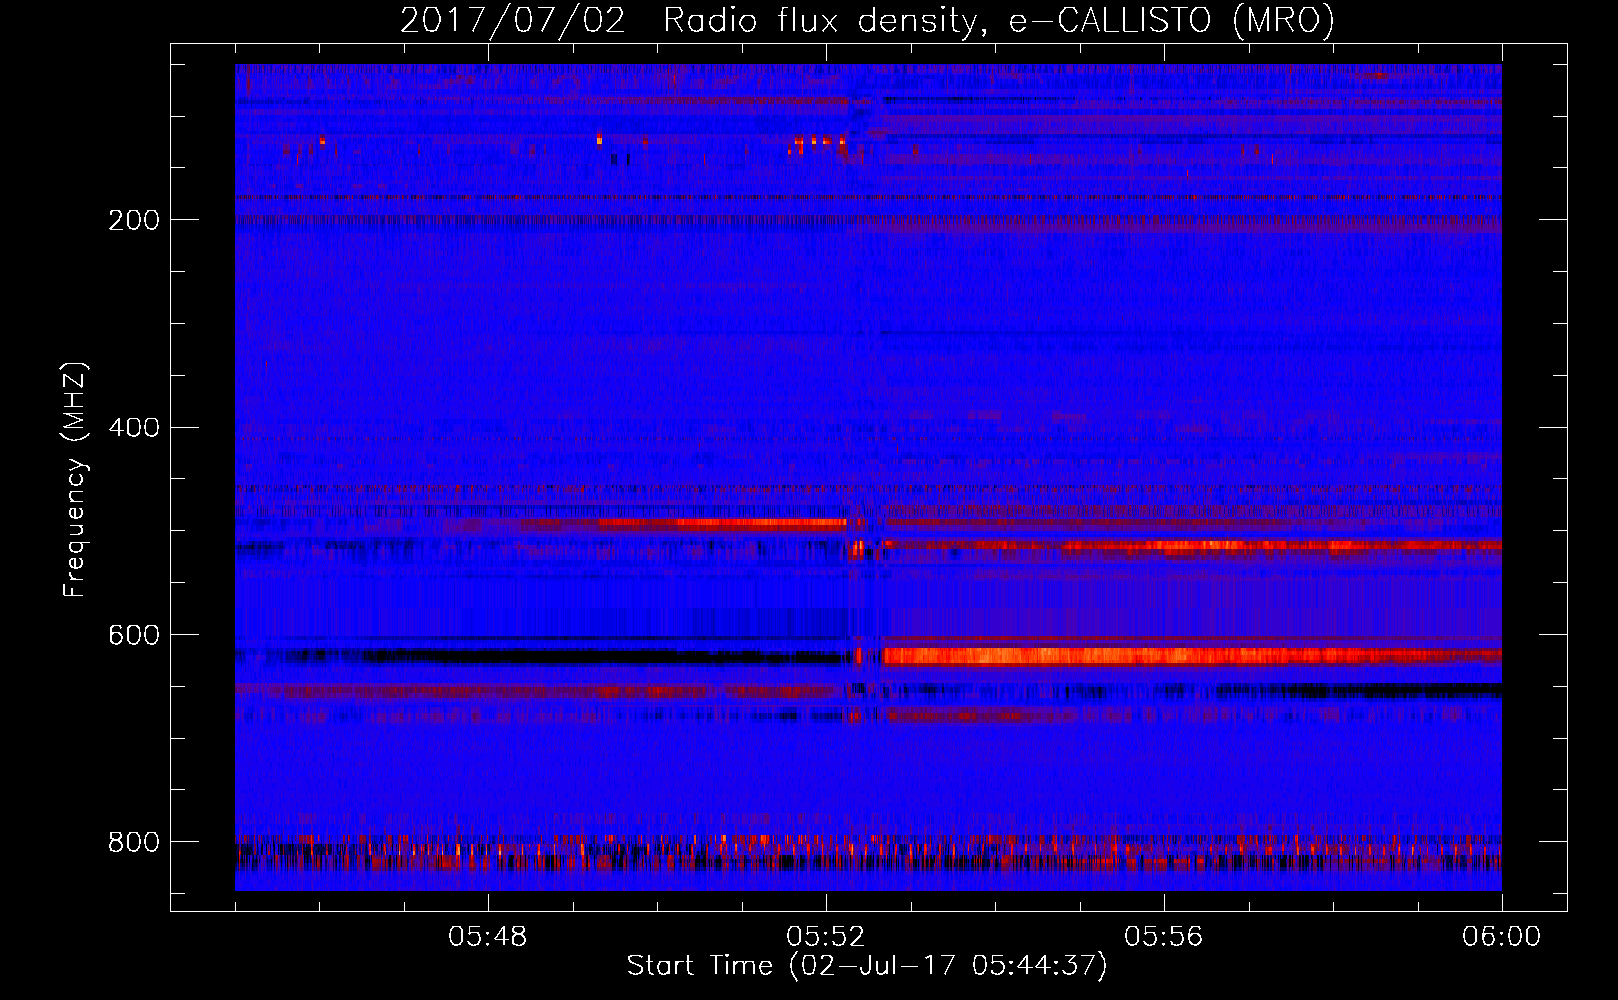Click the plot title 2017/07/02 Radio flux density
Viewport: 1618px width, 1000px height.
(867, 20)
